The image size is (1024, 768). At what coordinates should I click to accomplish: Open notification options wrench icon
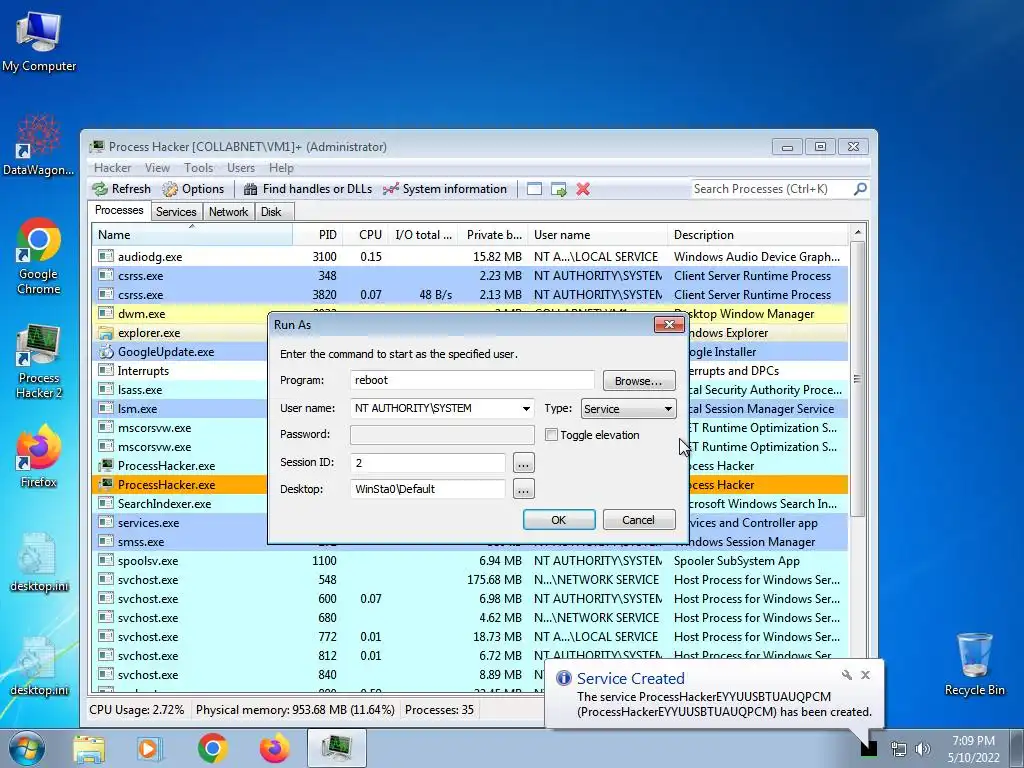(847, 675)
